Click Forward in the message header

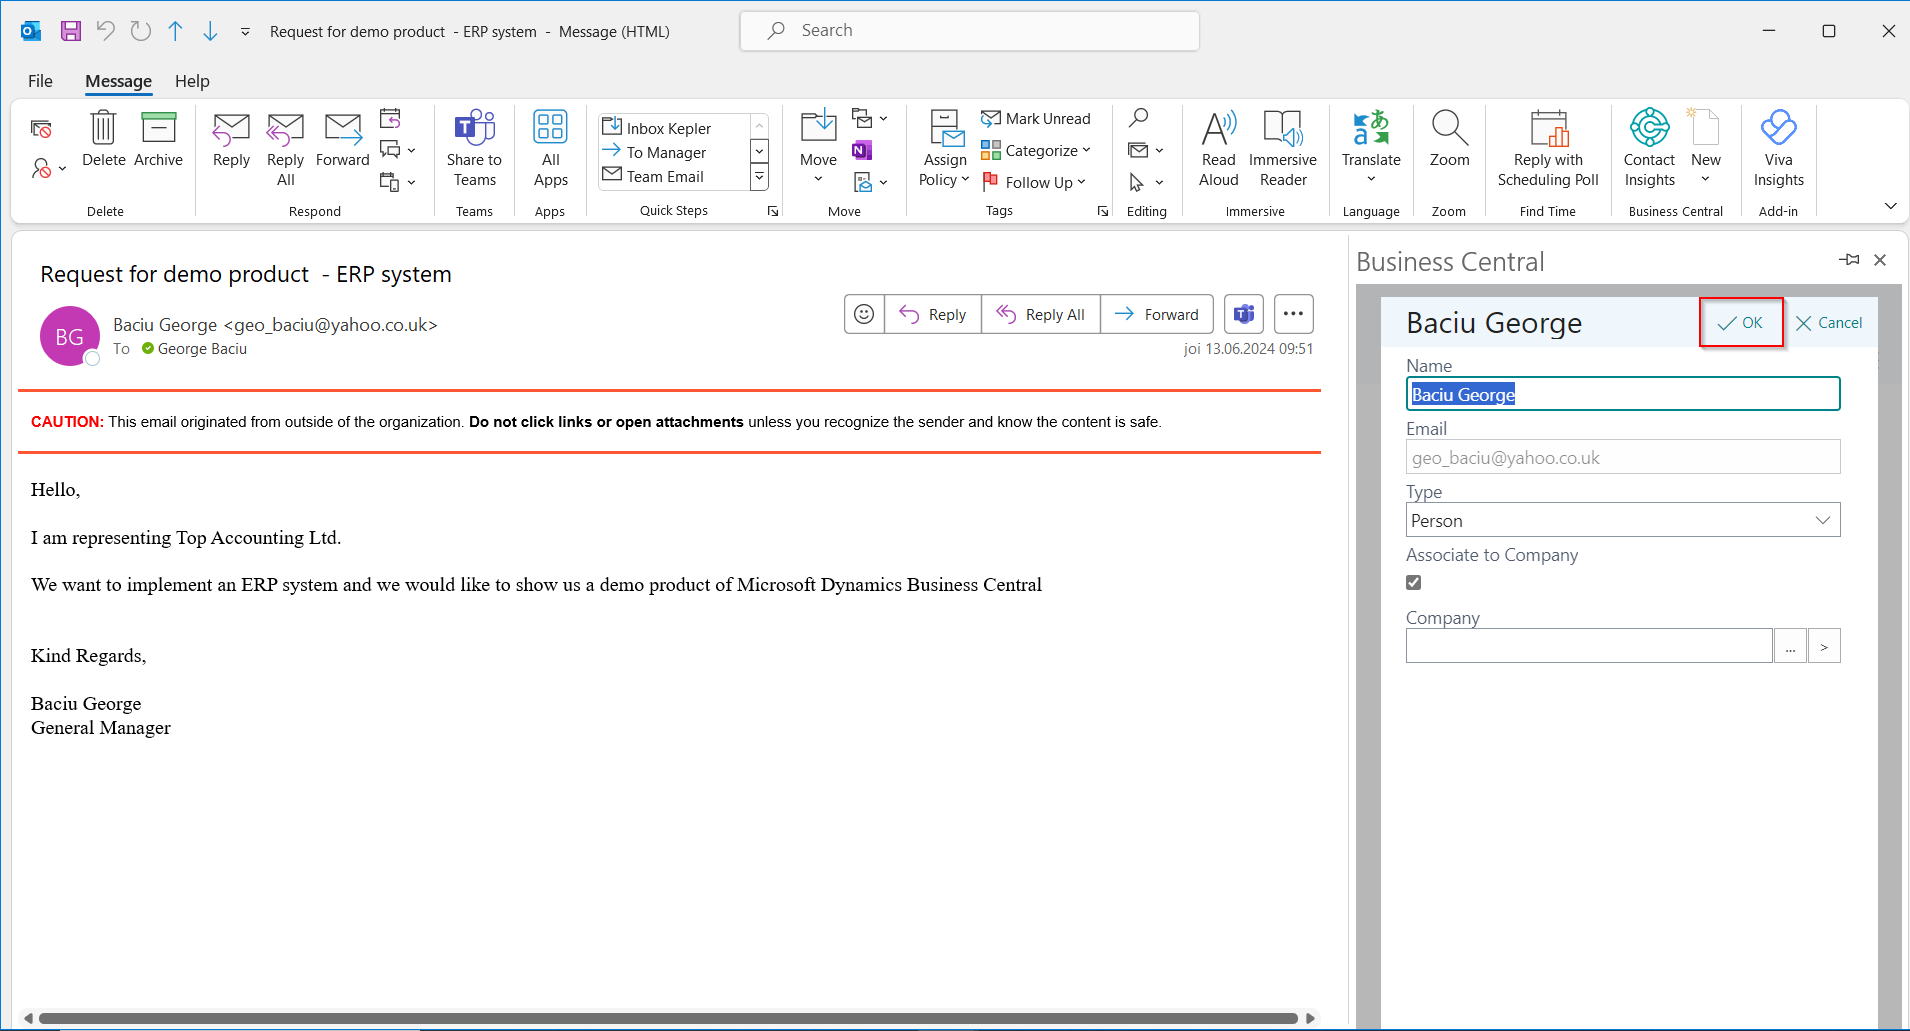coord(1157,314)
